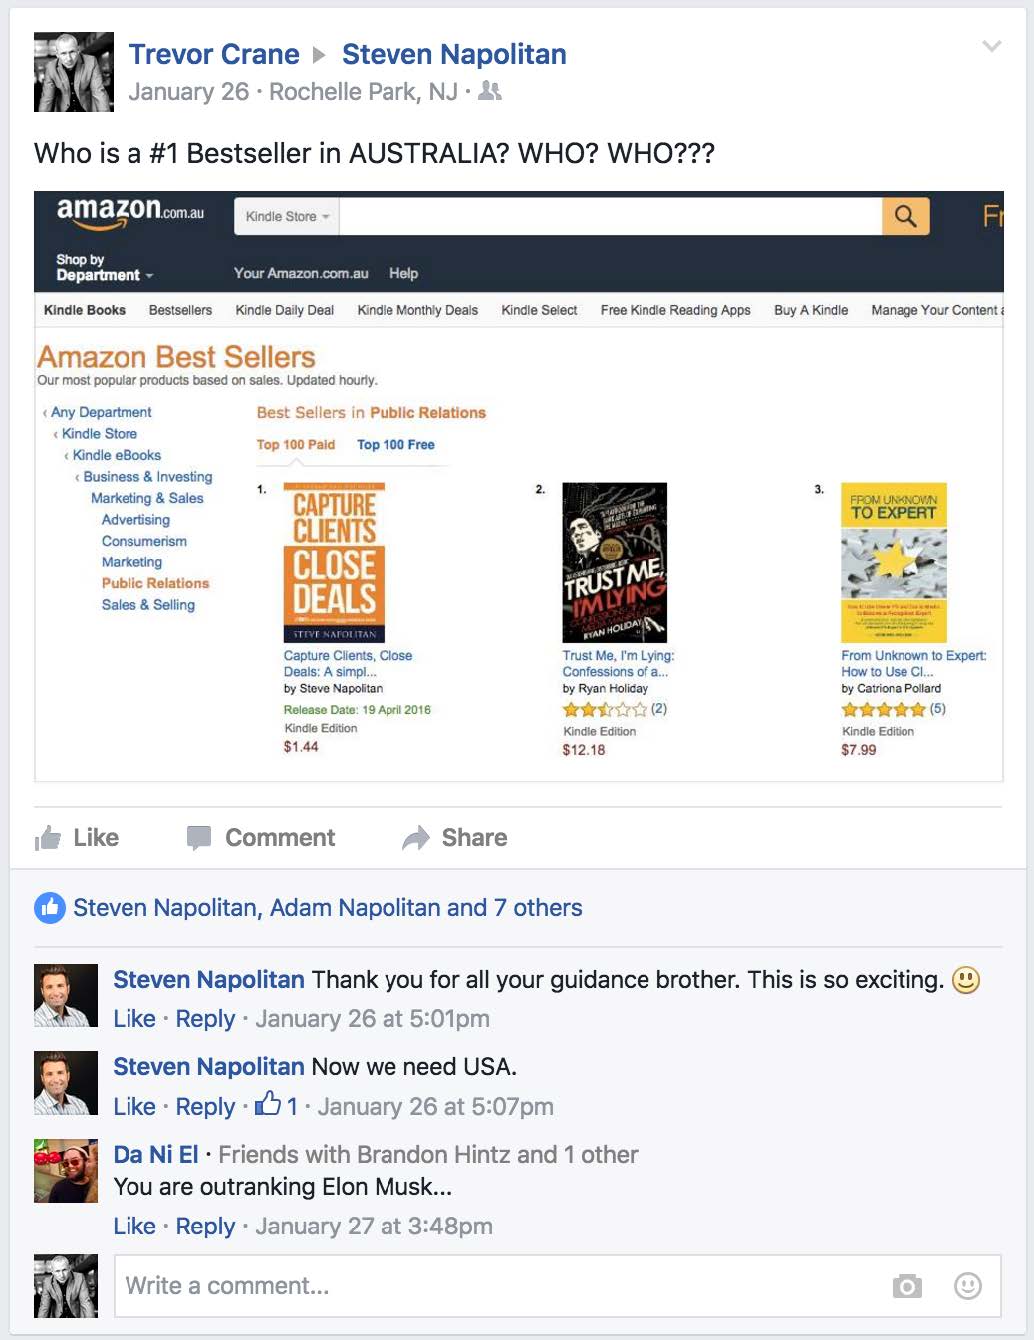Screen dimensions: 1034x1340
Task: Click the January 26 post timestamp
Action: [x=188, y=92]
